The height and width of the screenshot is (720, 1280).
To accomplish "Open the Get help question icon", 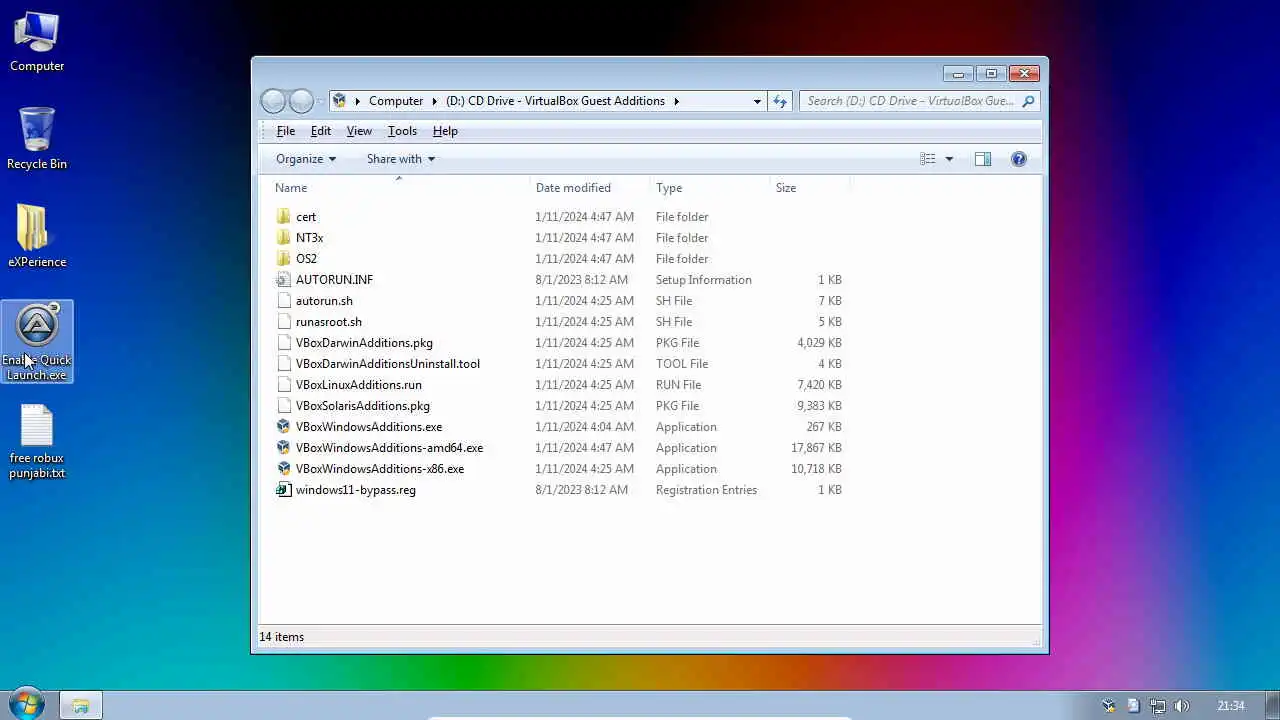I will 1019,159.
